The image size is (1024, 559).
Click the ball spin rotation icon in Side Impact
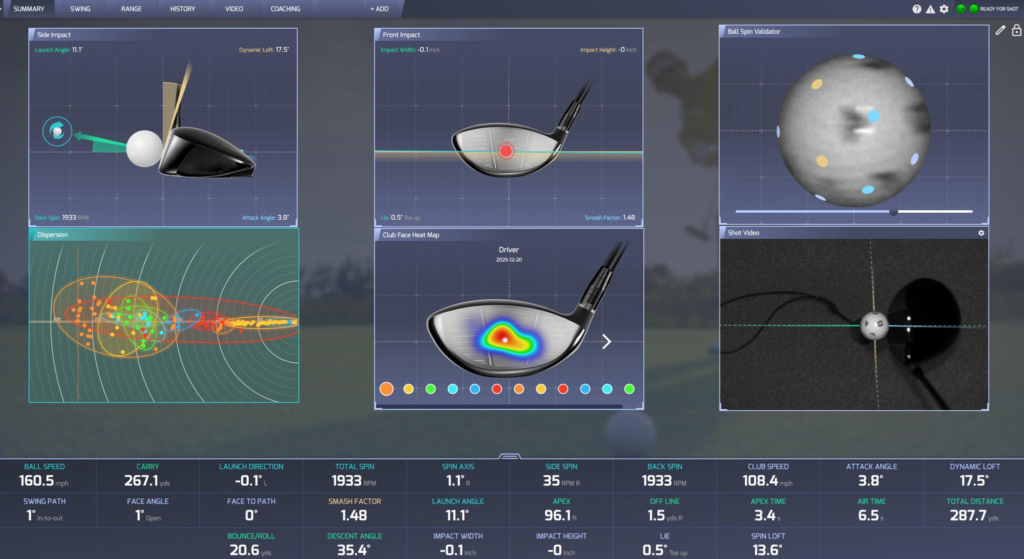(x=57, y=131)
